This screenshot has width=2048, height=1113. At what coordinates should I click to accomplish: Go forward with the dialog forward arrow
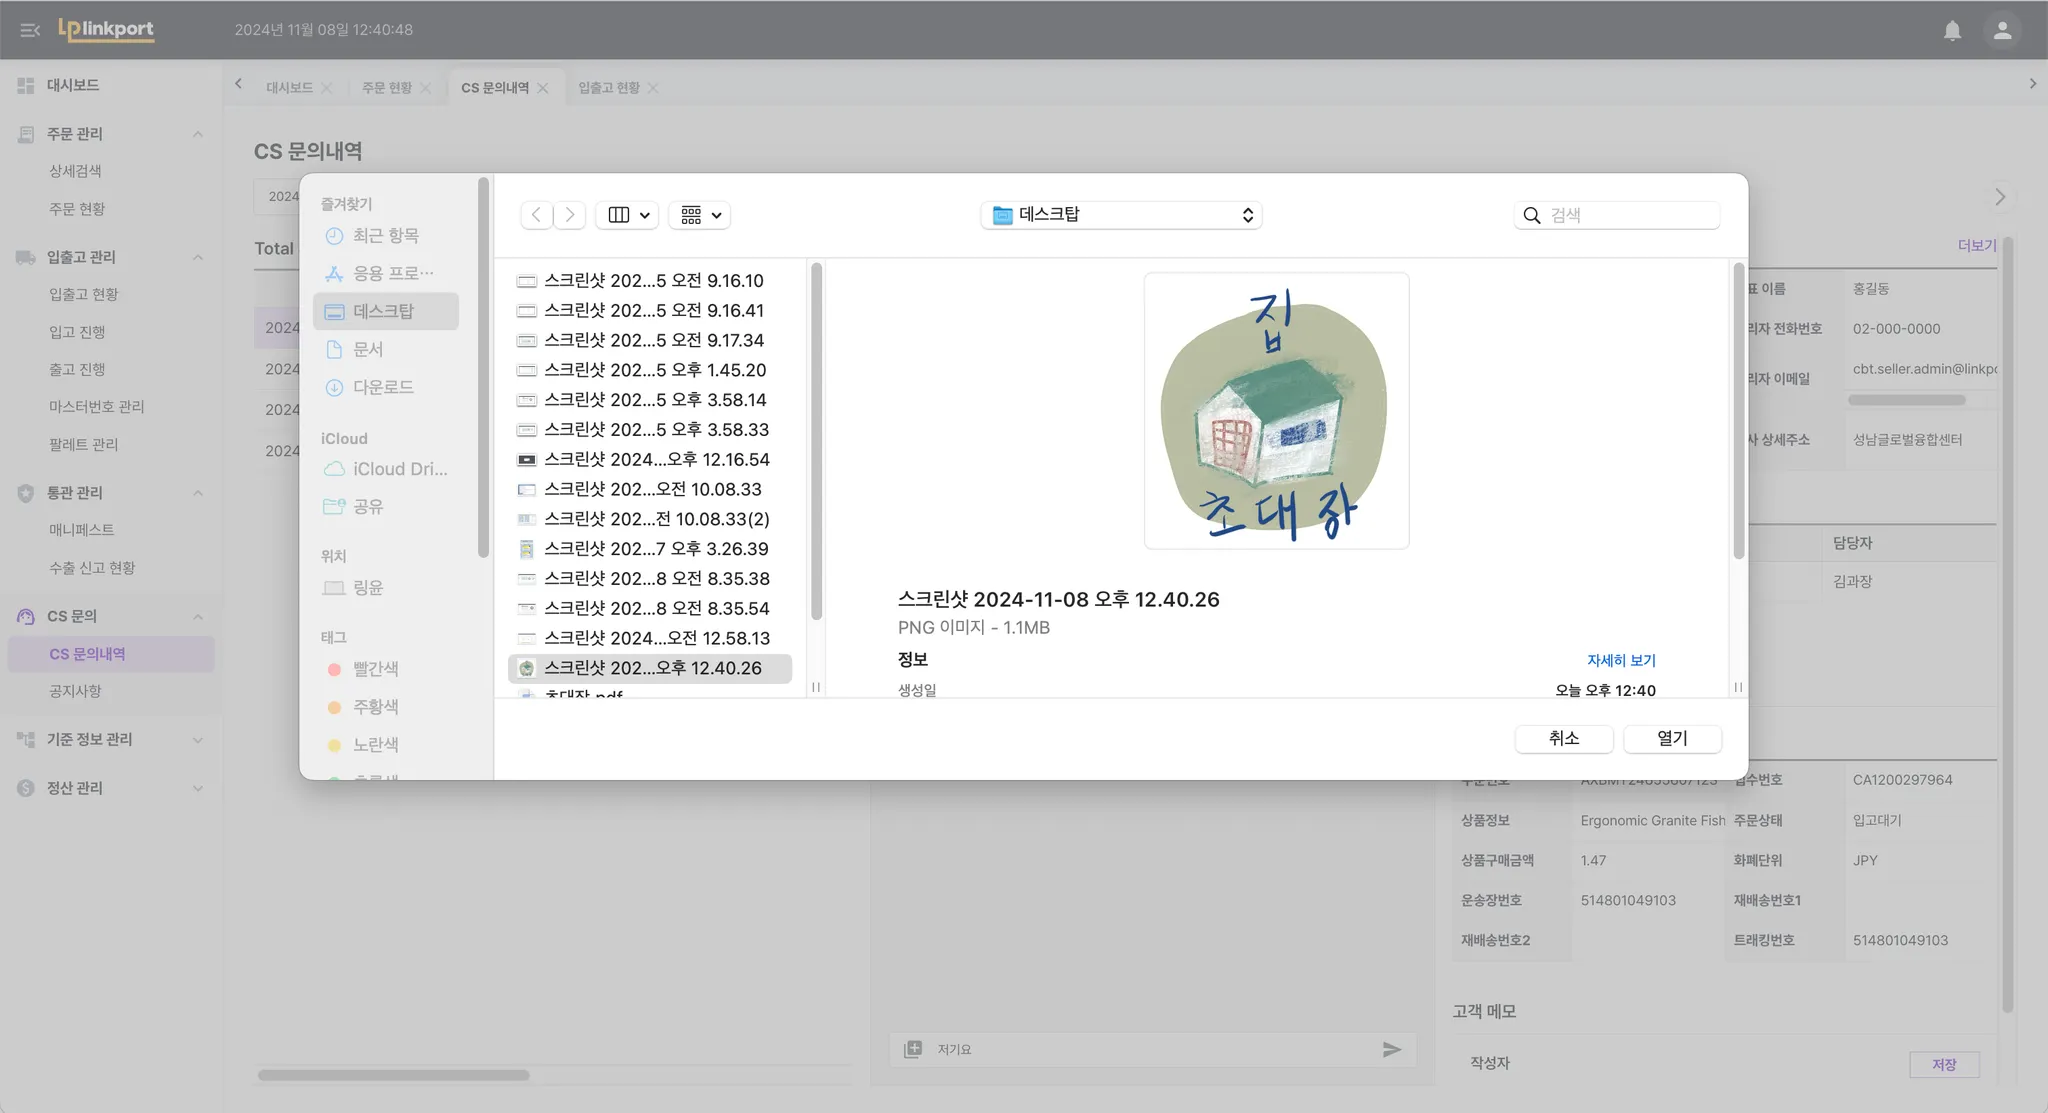click(x=570, y=215)
